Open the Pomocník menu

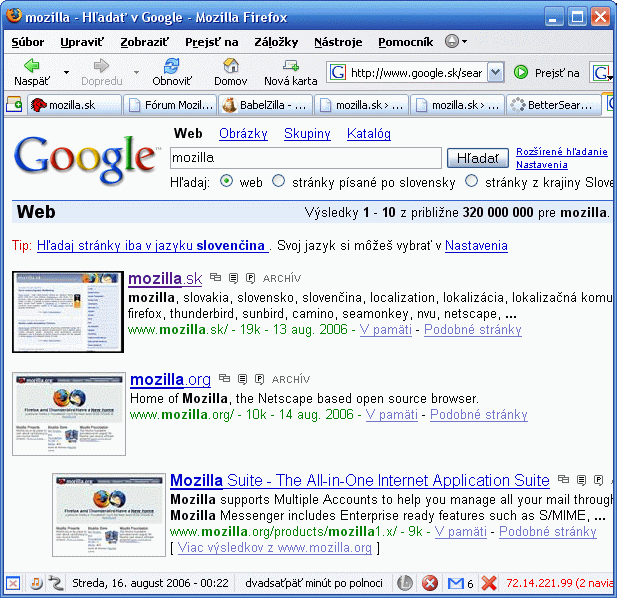(x=405, y=42)
